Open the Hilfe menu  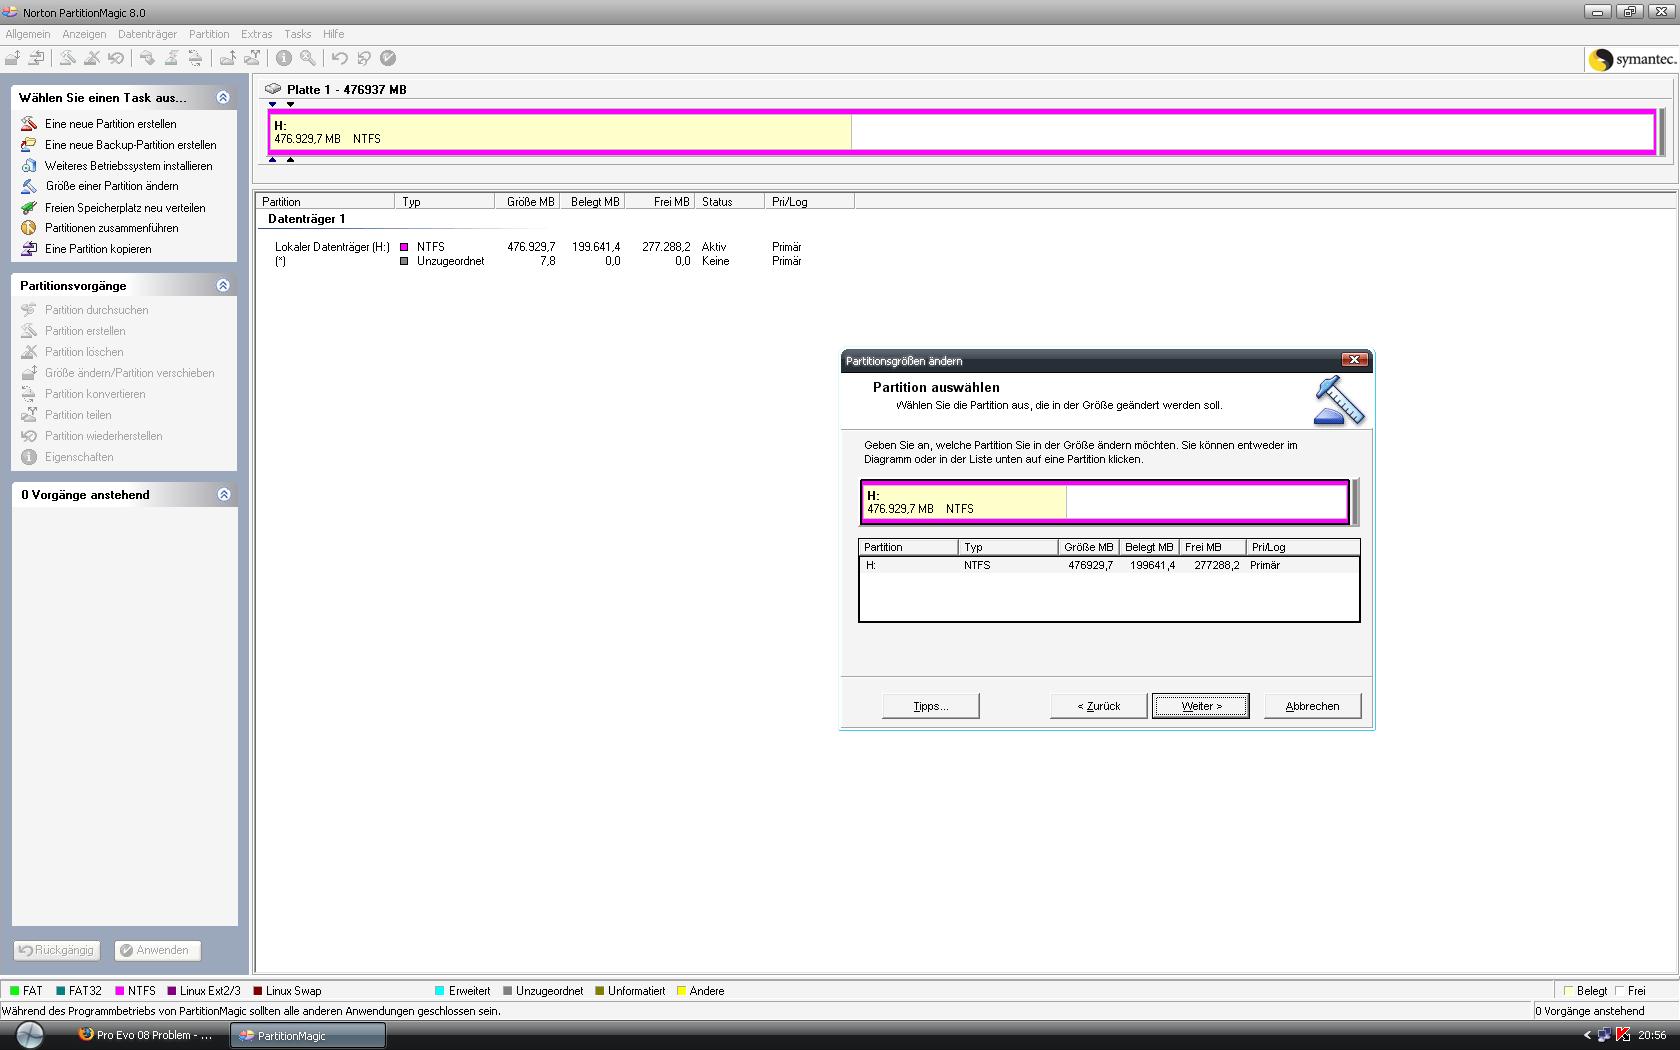pyautogui.click(x=334, y=34)
